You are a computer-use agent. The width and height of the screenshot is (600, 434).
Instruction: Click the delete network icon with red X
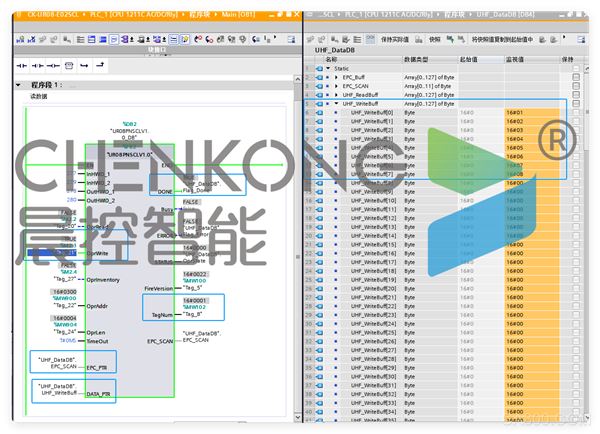pos(32,39)
